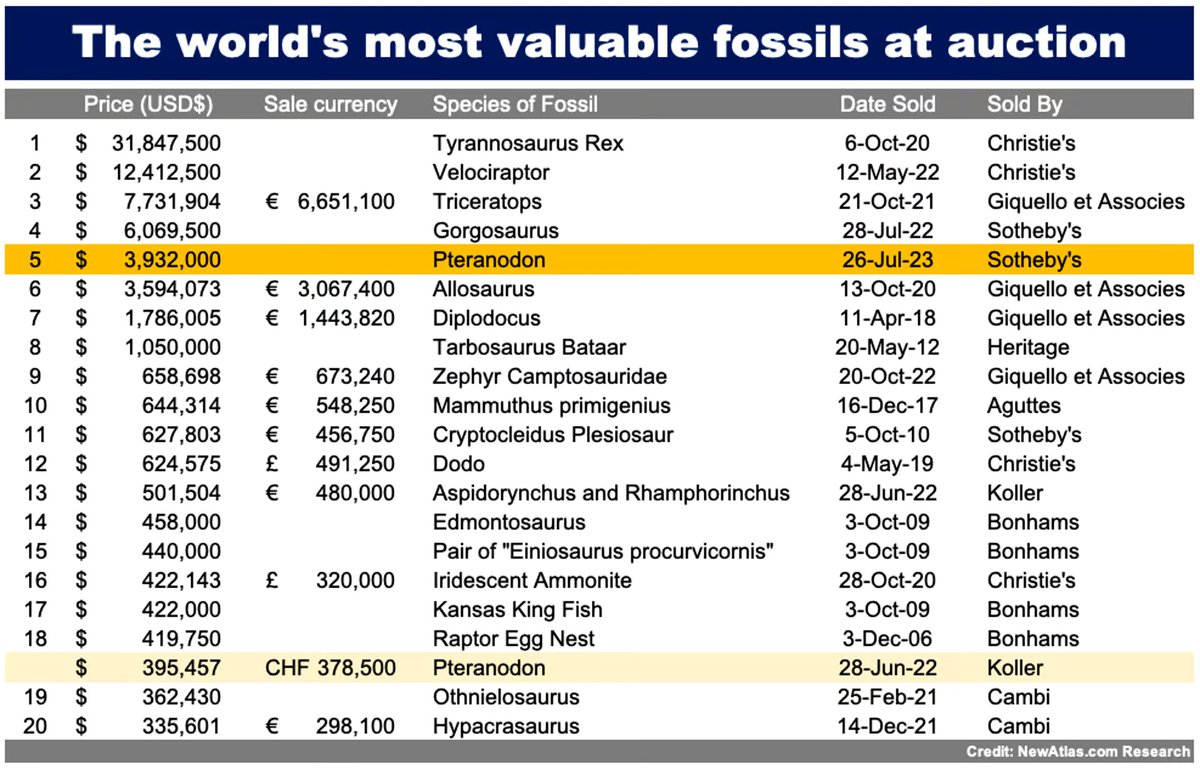Click the CHF 378,500 sale currency cell
Viewport: 1200px width, 770px height.
330,668
